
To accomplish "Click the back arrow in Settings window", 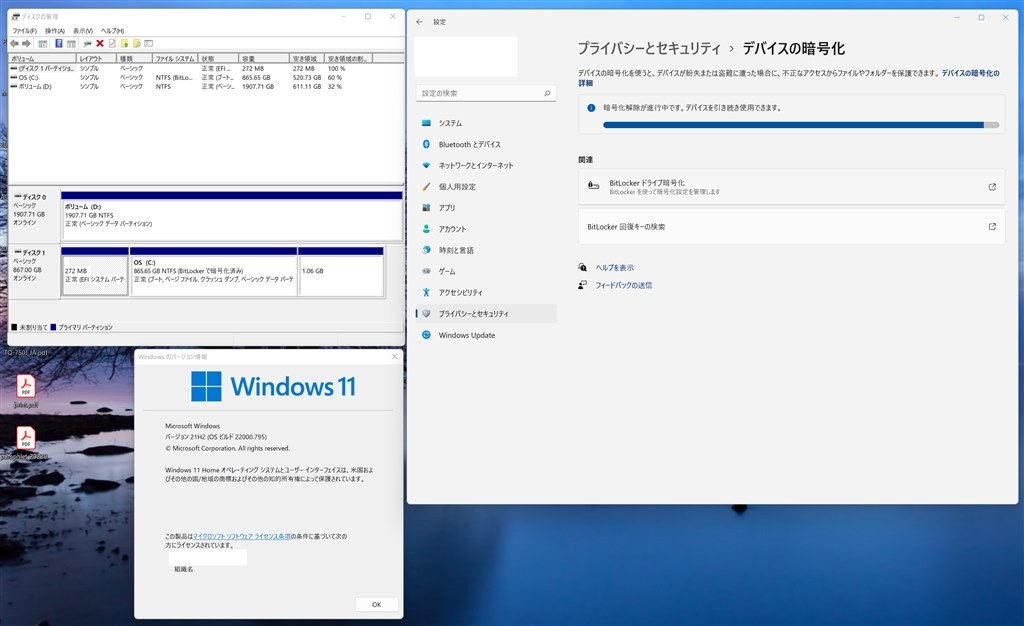I will [419, 22].
